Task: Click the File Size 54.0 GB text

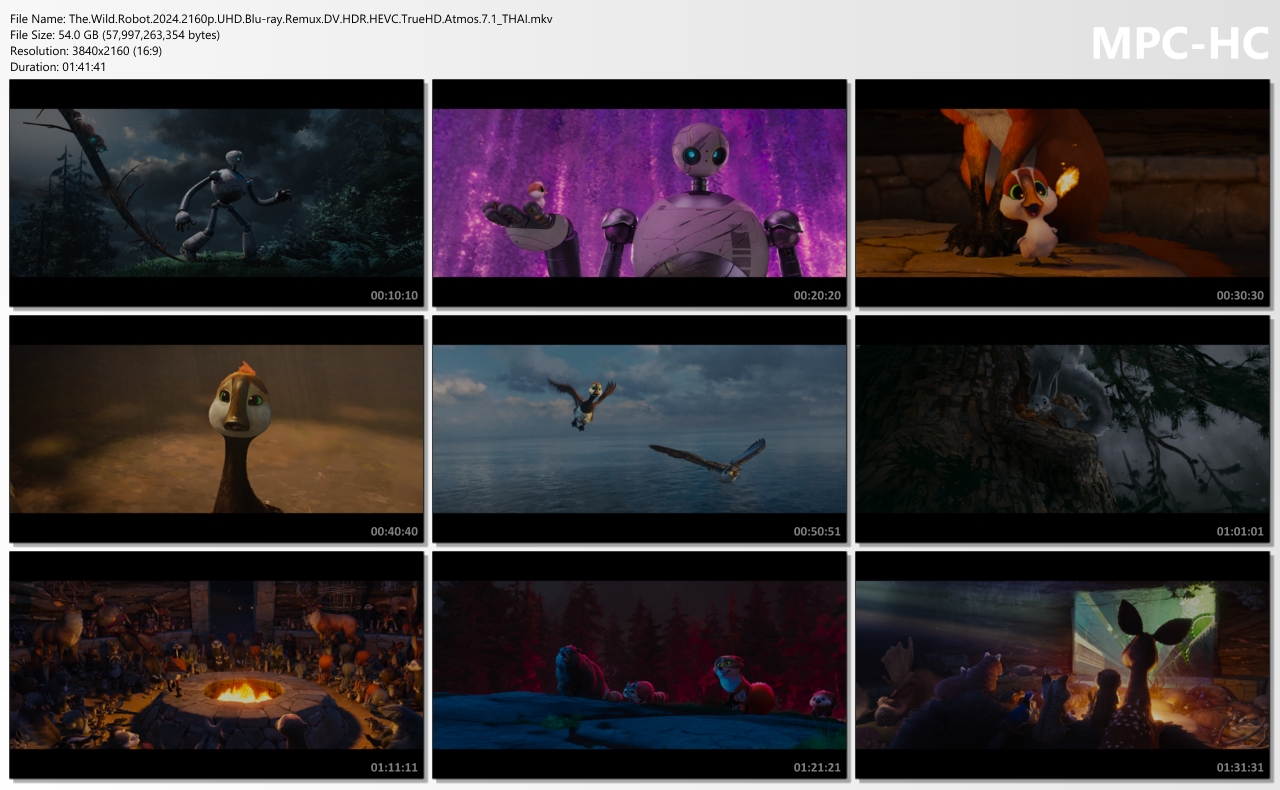Action: tap(115, 35)
